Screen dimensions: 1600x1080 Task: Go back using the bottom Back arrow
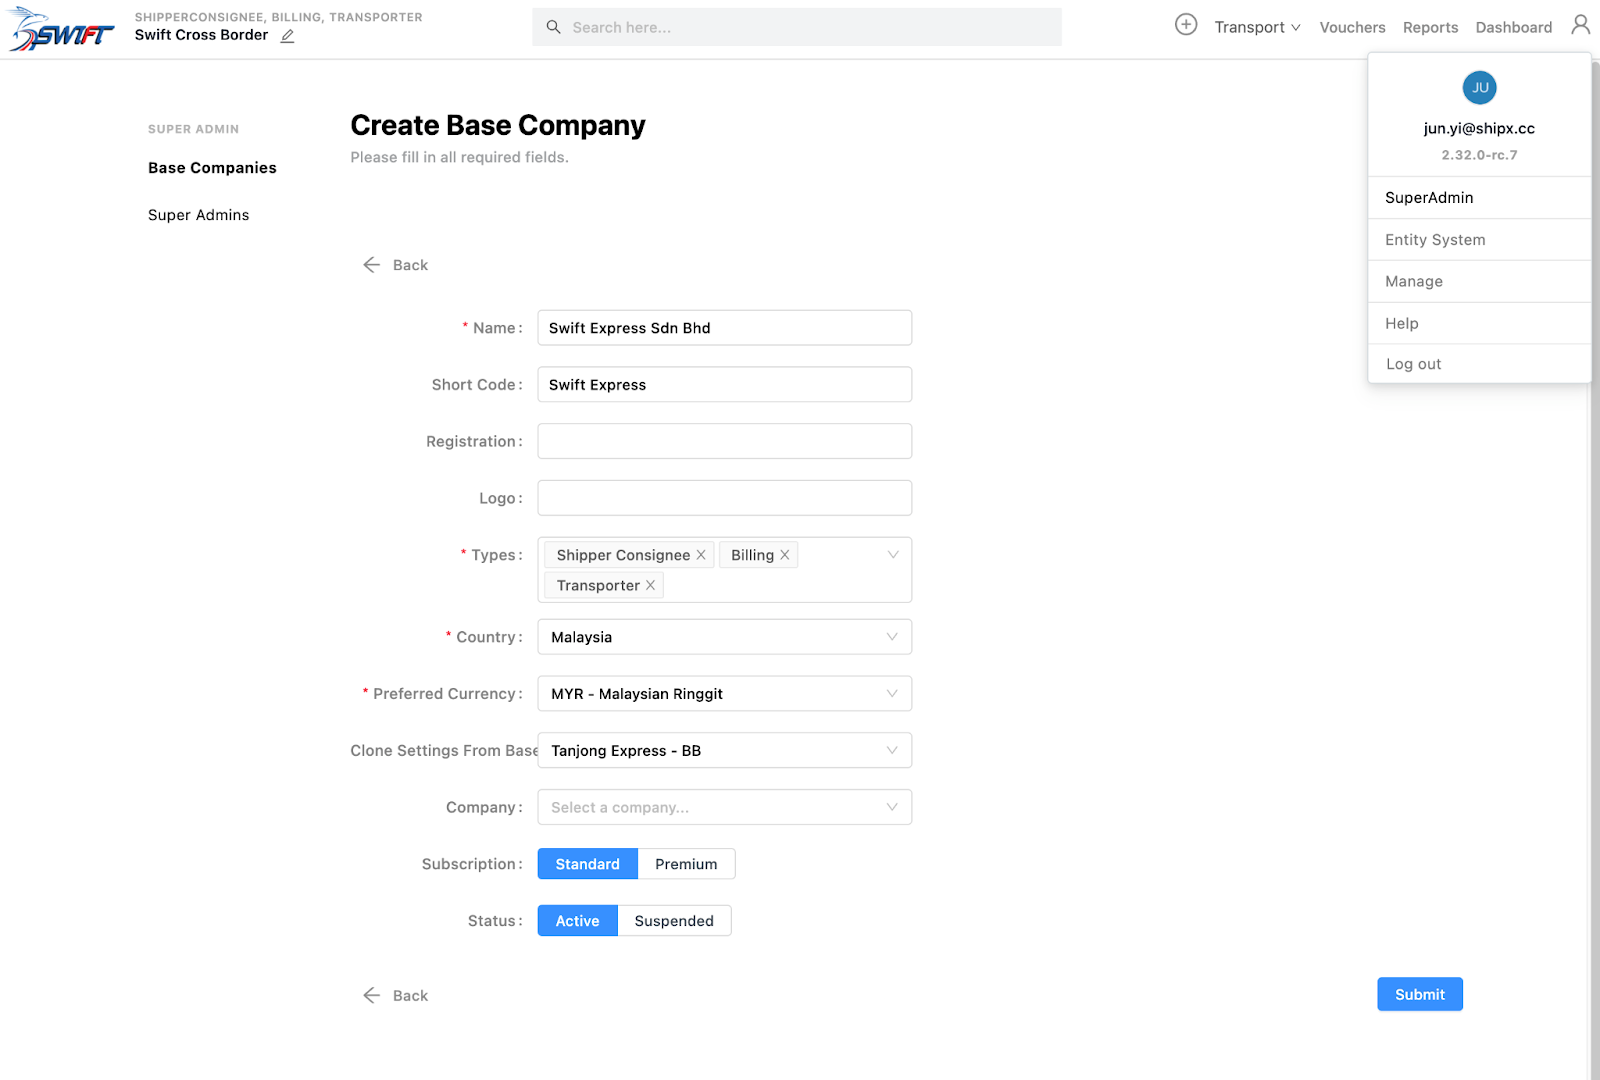point(395,995)
